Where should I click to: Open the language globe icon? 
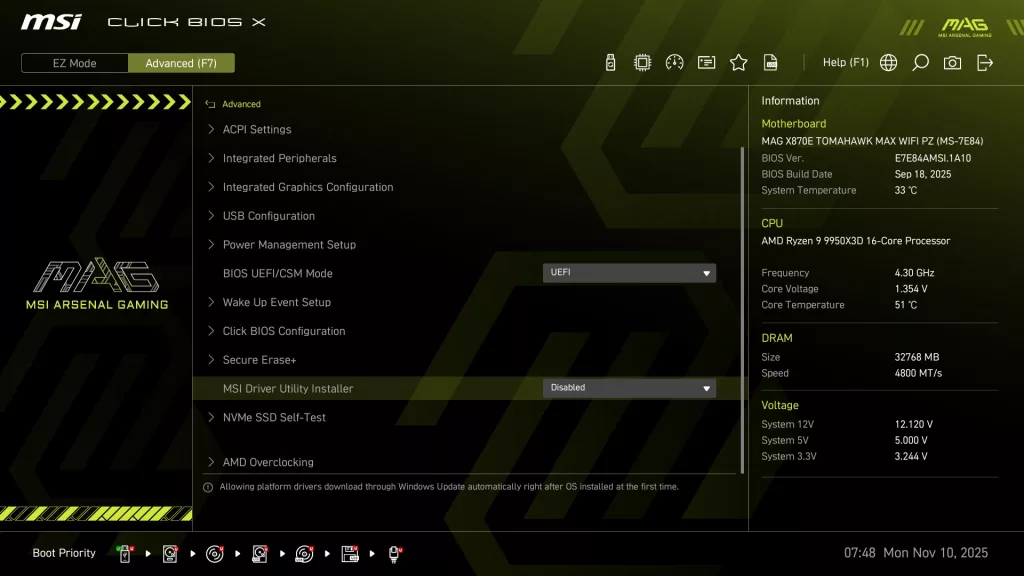pyautogui.click(x=888, y=62)
